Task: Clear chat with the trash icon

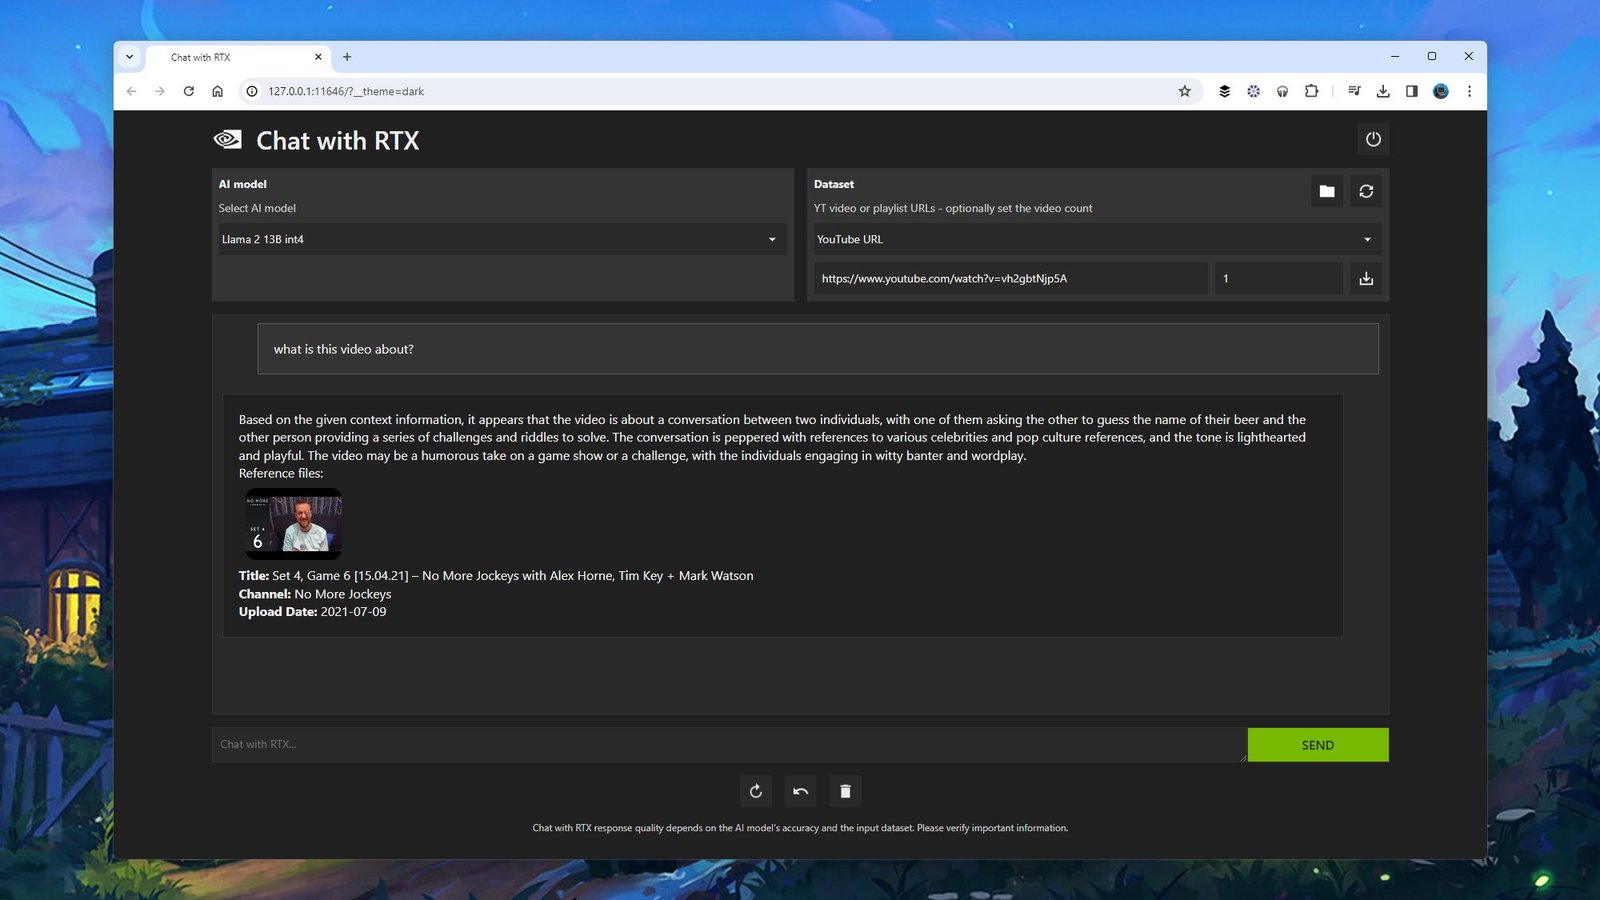Action: (x=845, y=791)
